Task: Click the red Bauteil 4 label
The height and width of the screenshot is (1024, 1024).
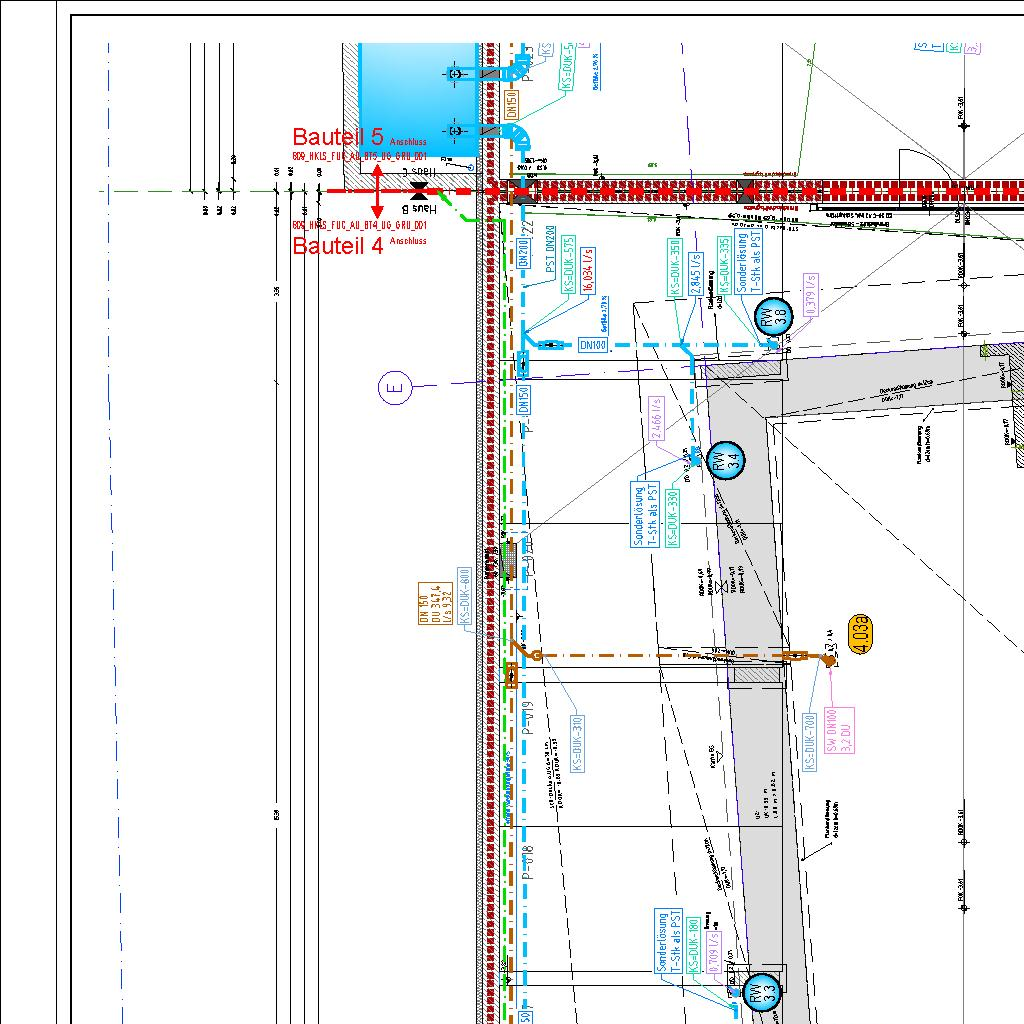Action: (x=337, y=246)
